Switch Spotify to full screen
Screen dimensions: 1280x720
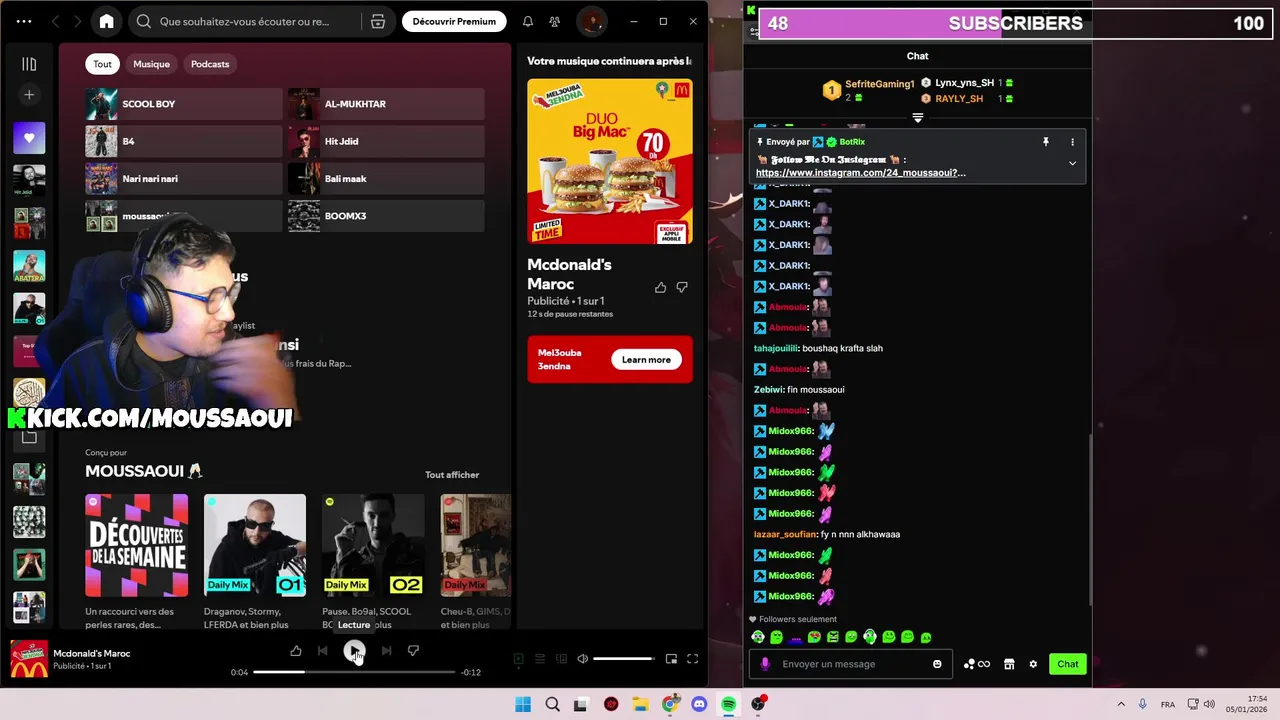point(692,659)
